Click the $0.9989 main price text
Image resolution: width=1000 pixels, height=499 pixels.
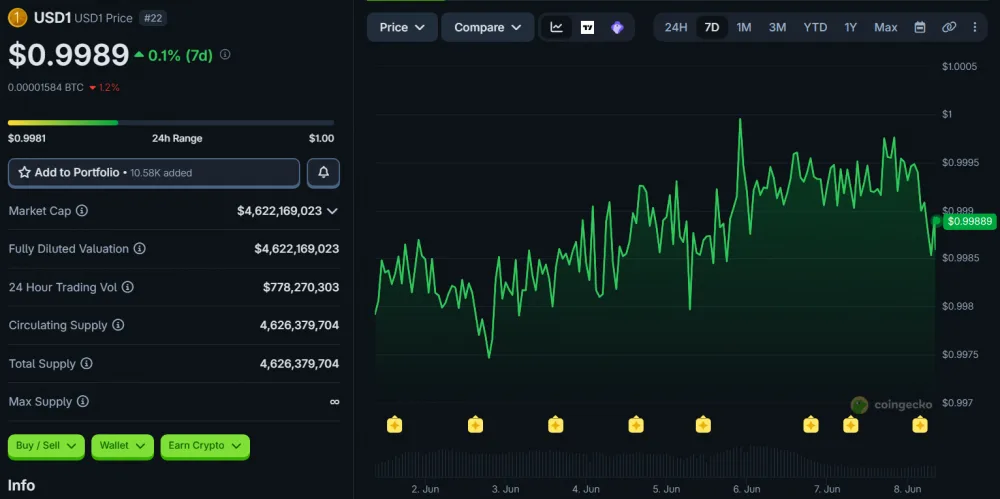(x=68, y=55)
